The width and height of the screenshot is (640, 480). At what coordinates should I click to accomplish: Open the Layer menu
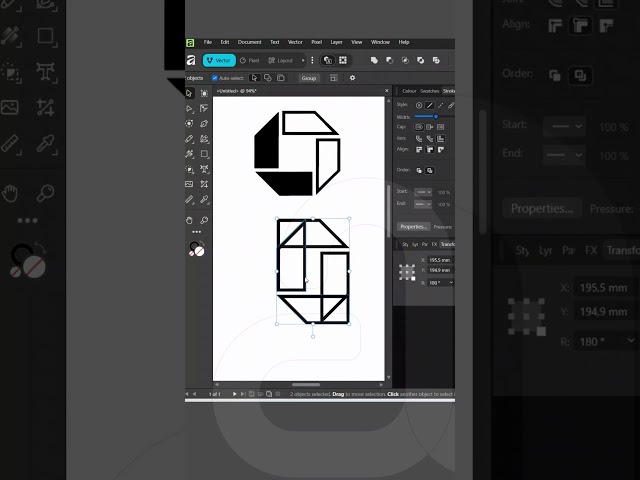click(x=336, y=42)
